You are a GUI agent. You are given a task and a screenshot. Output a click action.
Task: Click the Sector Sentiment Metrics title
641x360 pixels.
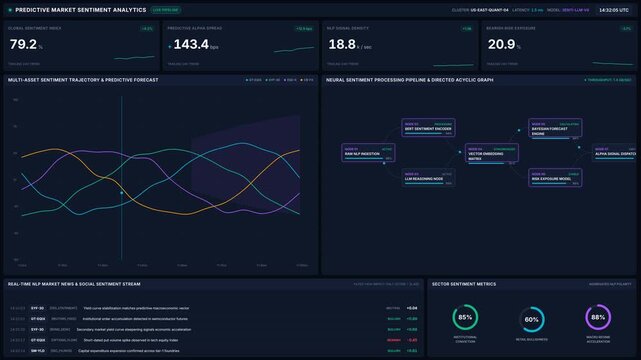click(x=464, y=284)
